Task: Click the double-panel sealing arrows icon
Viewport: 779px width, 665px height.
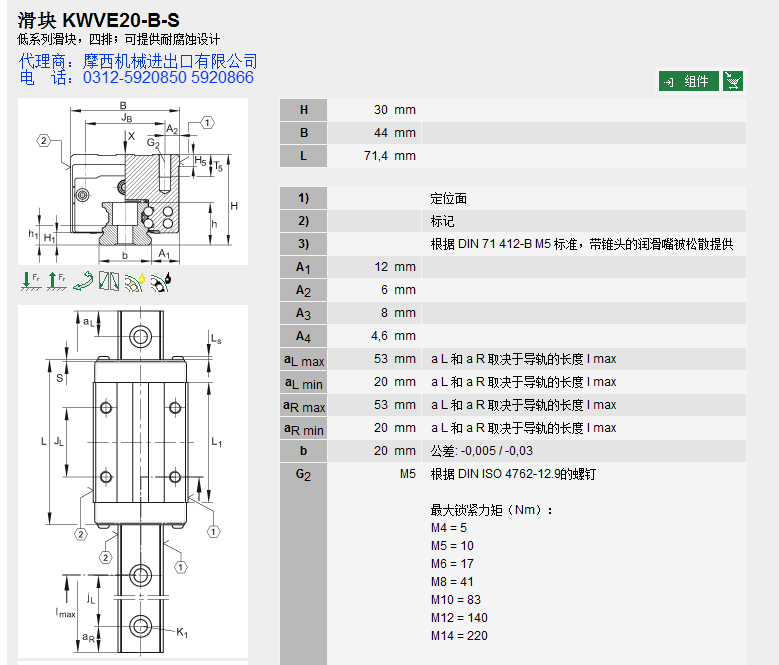Action: (x=108, y=282)
